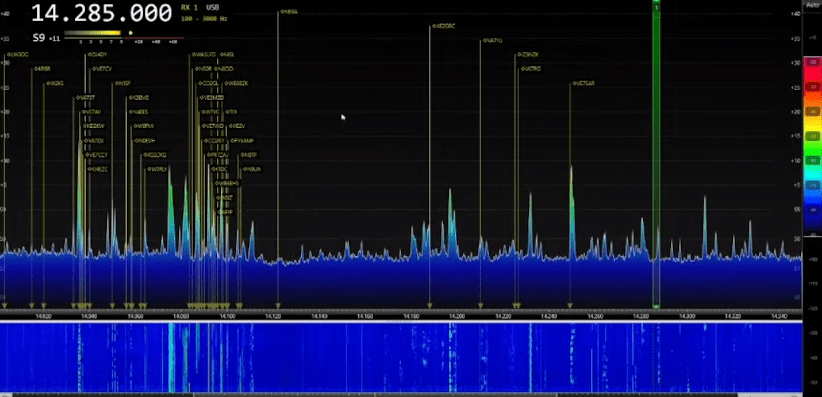
Task: Click the VE7CV spot label
Action: (102, 69)
